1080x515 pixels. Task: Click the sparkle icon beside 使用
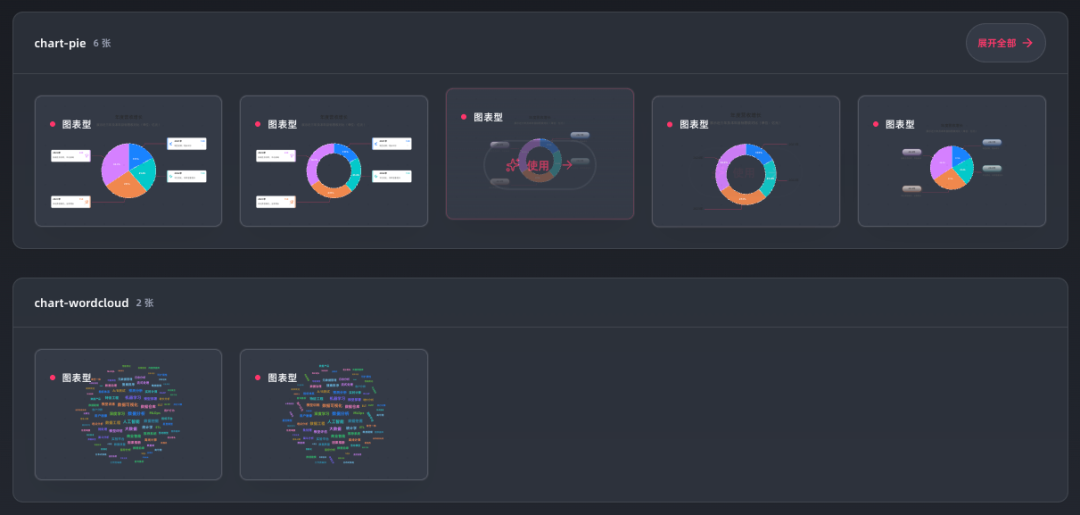(514, 165)
